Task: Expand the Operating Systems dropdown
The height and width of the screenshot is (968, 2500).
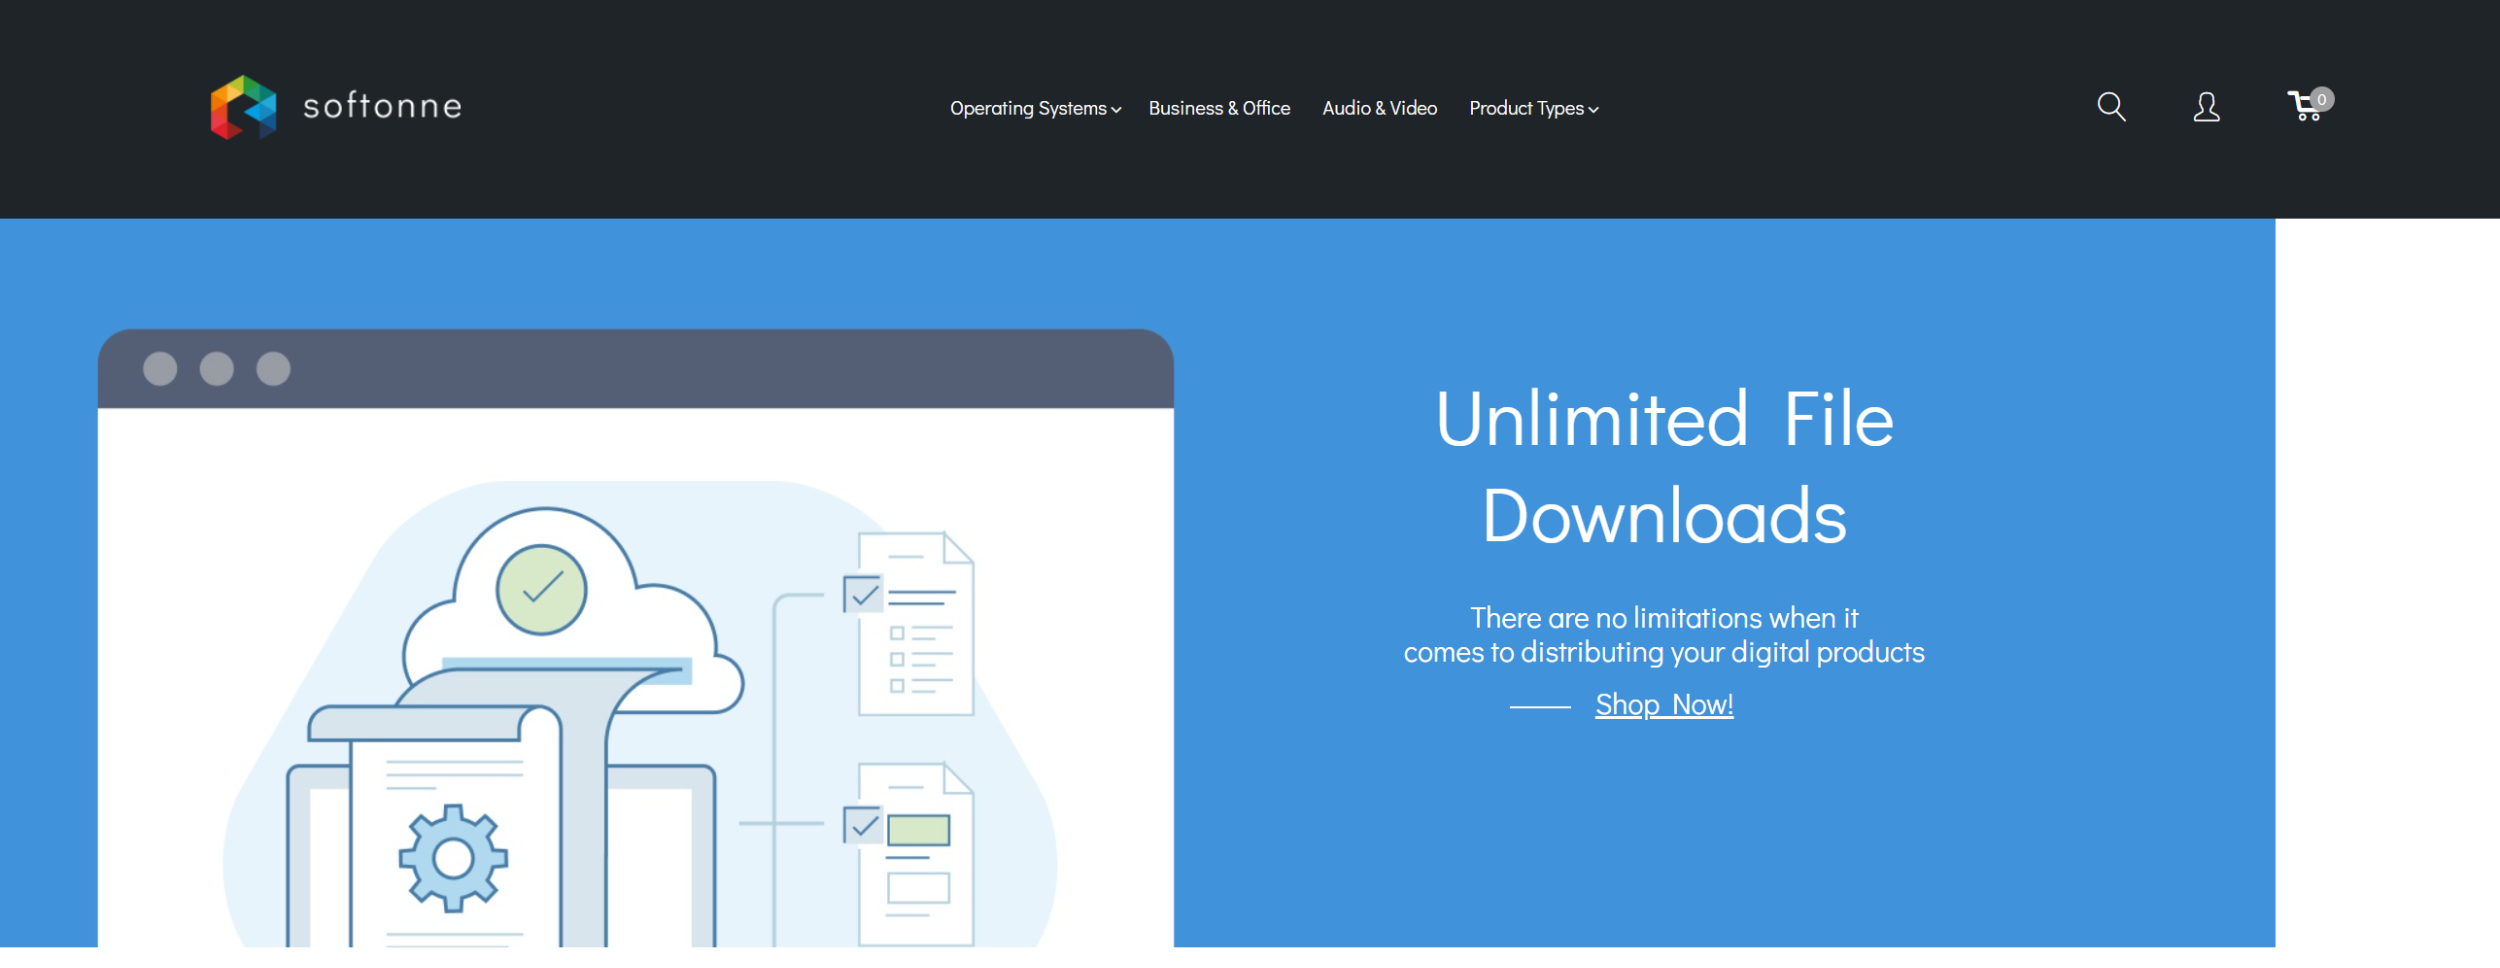Action: tap(1028, 109)
